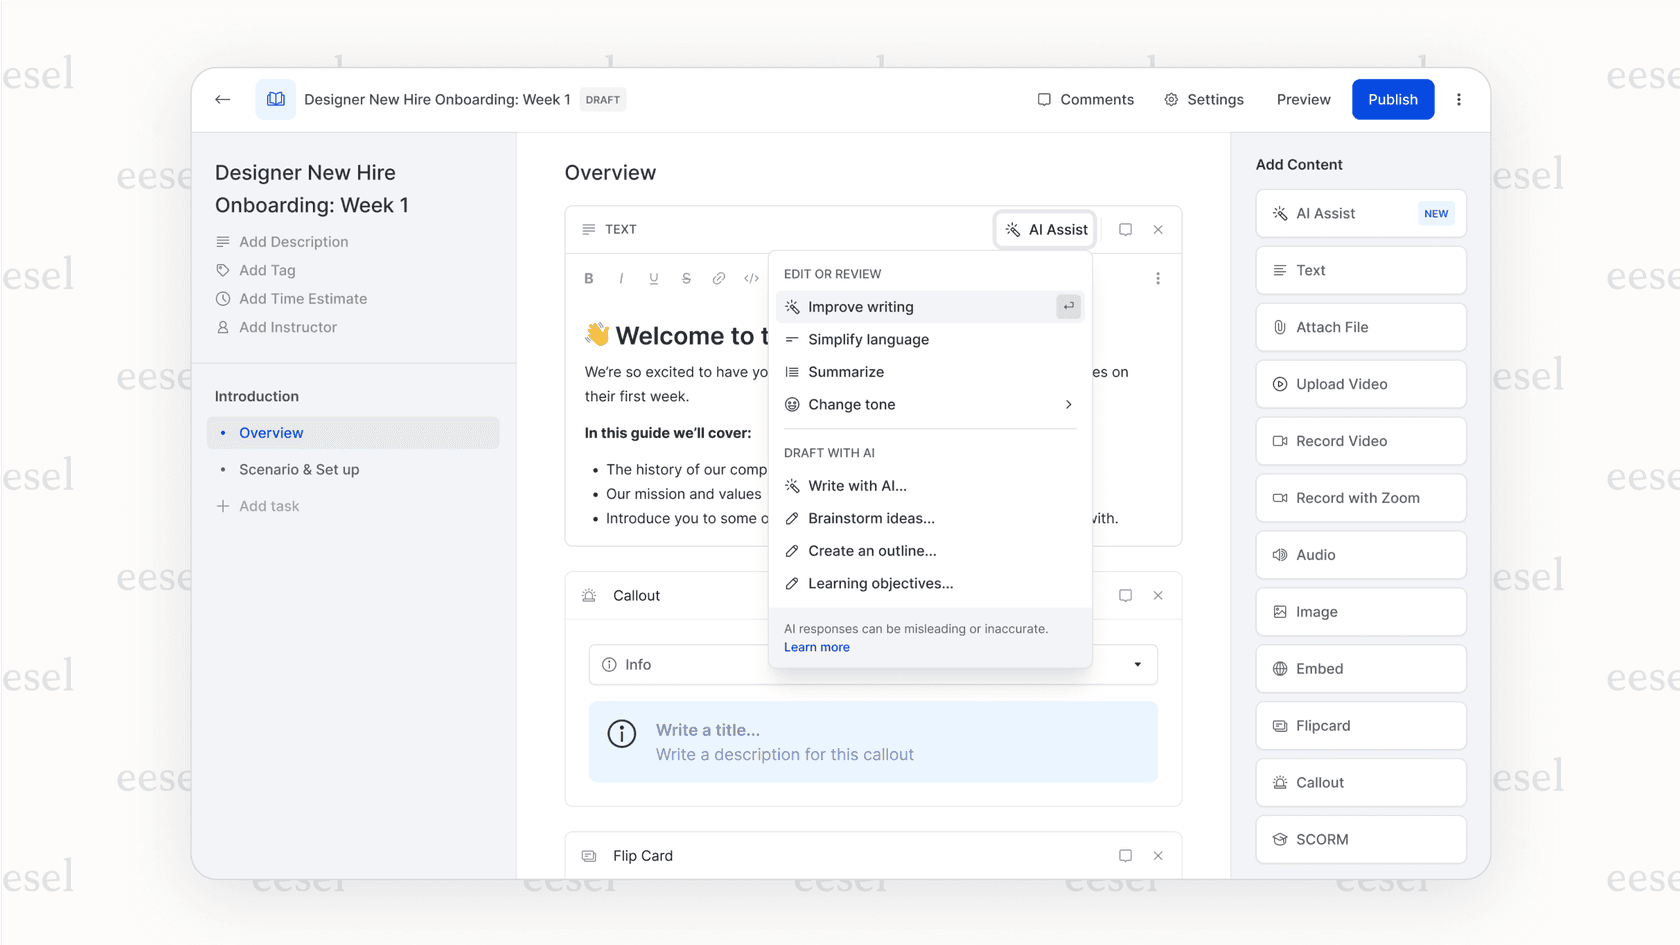Select Scenario & Set up task
This screenshot has width=1680, height=945.
tap(299, 470)
